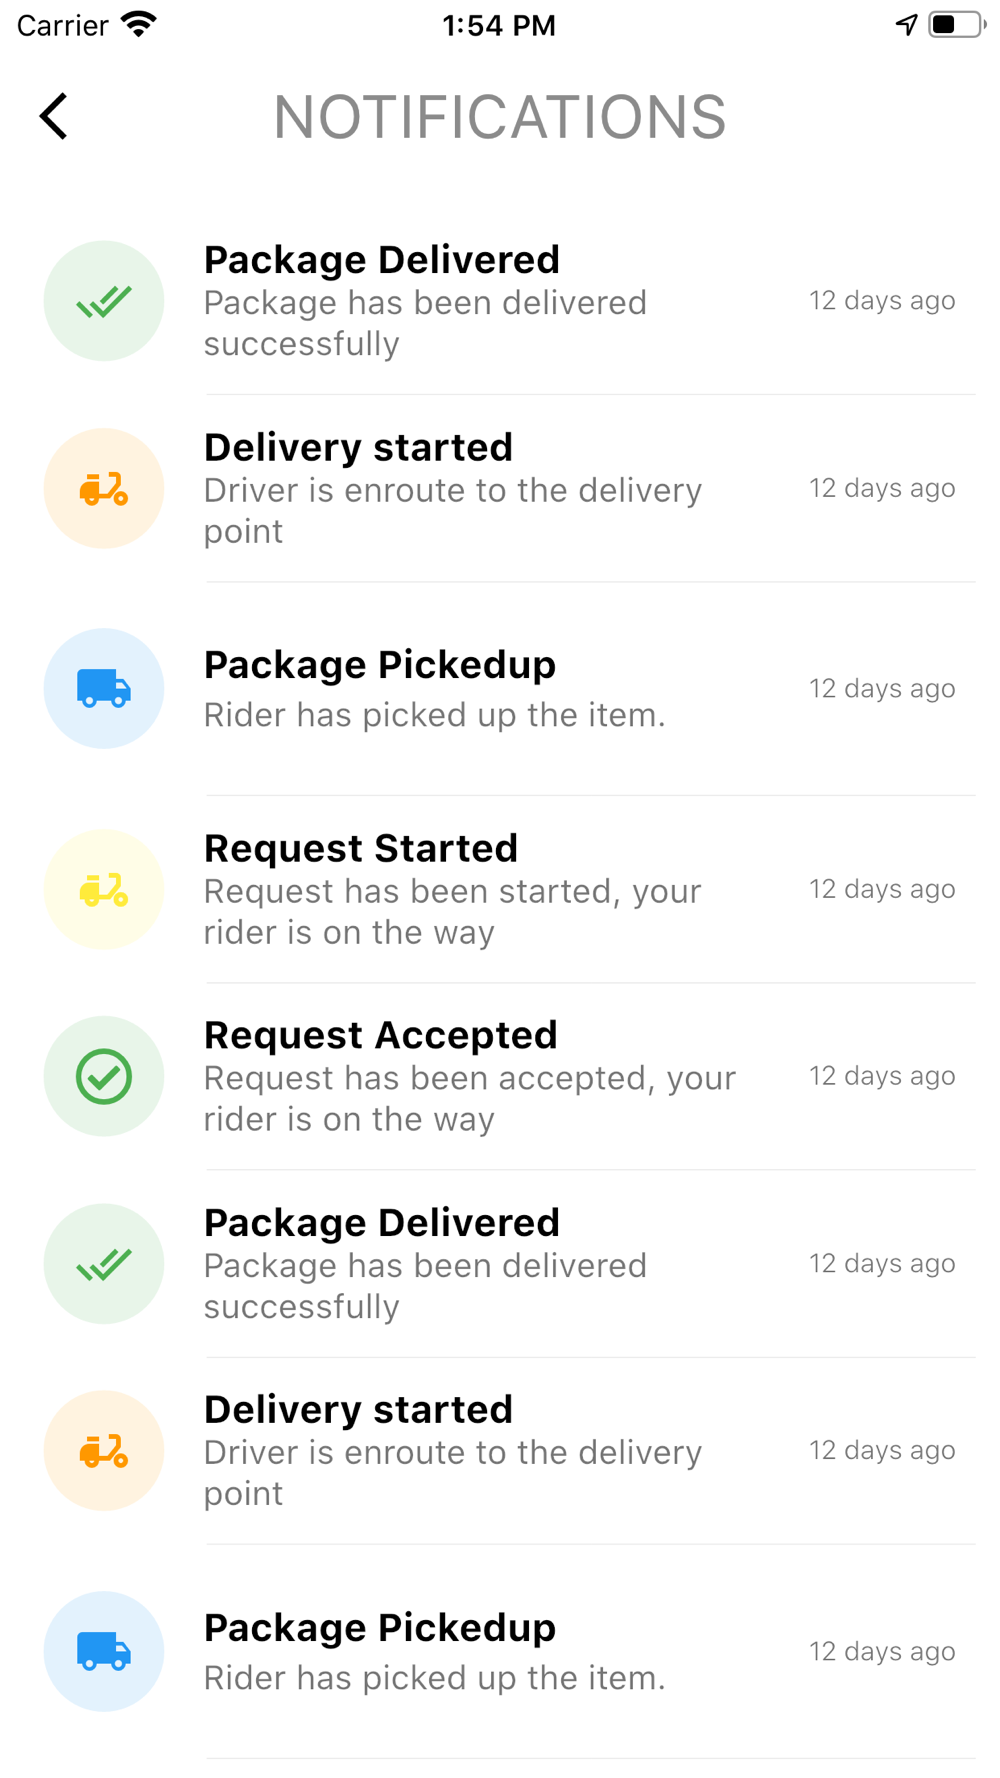Open the first Package Pickedup notification title
Image resolution: width=1000 pixels, height=1778 pixels.
click(x=380, y=665)
